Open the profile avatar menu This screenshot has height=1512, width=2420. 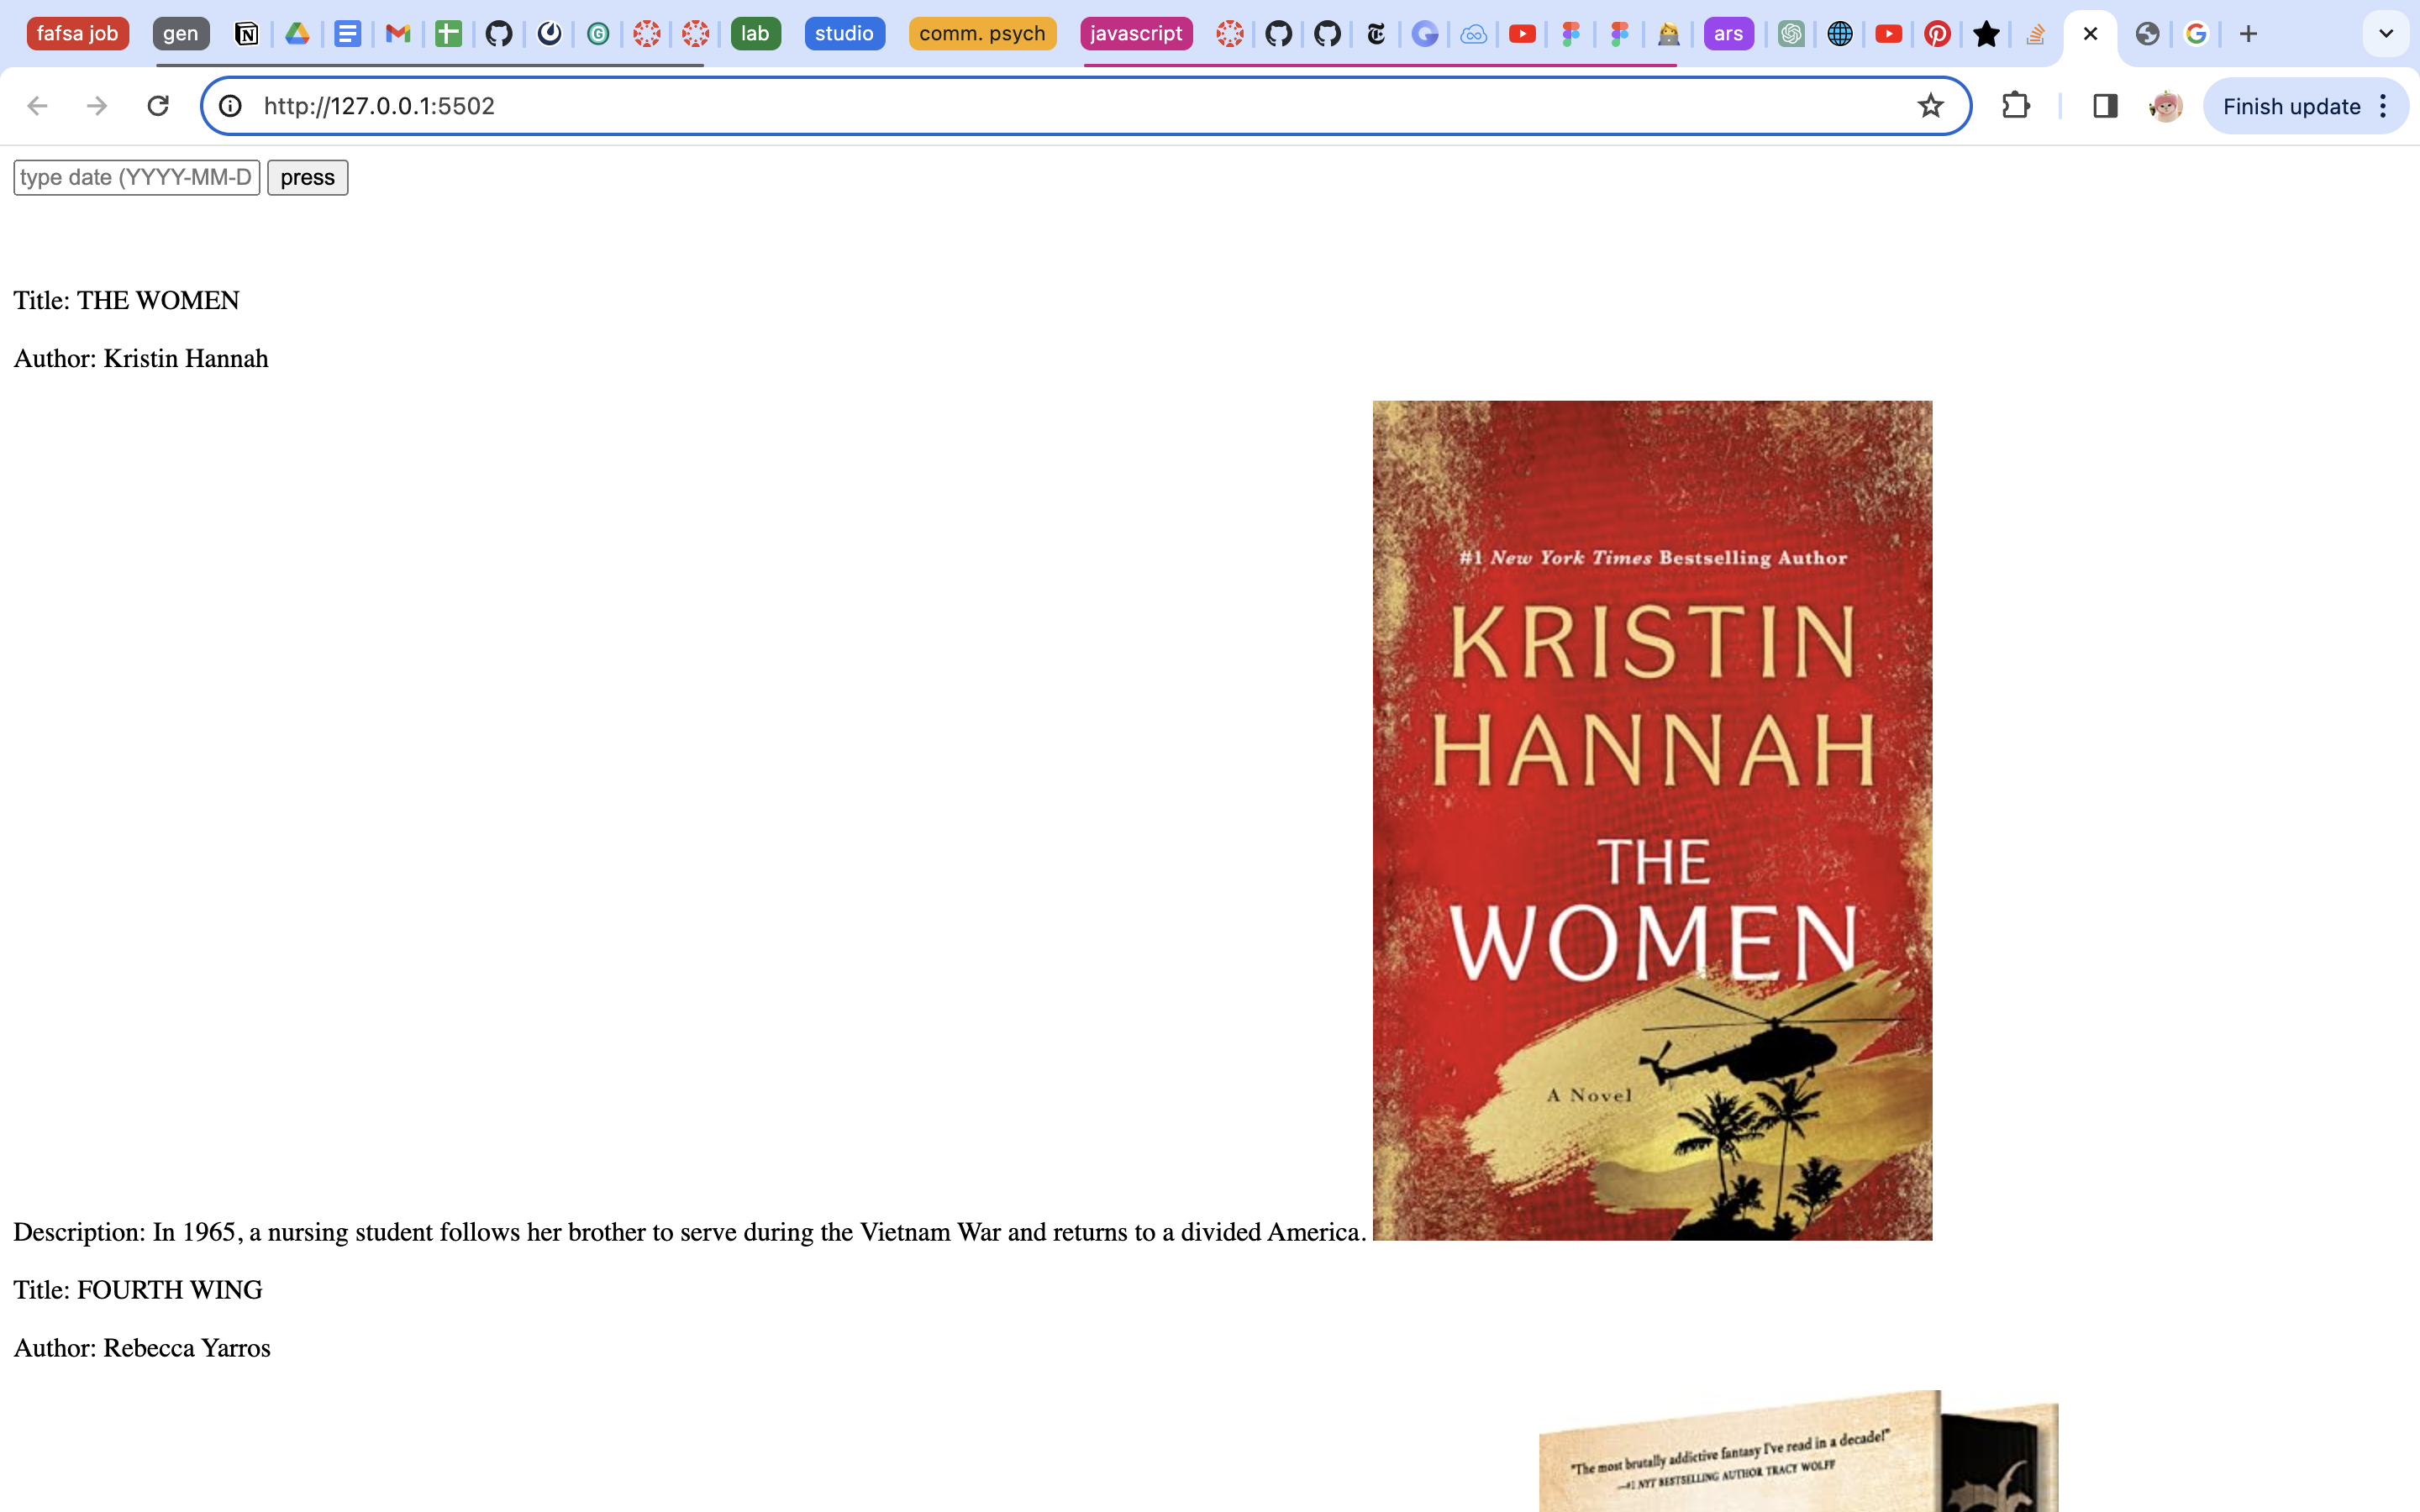pyautogui.click(x=2165, y=106)
